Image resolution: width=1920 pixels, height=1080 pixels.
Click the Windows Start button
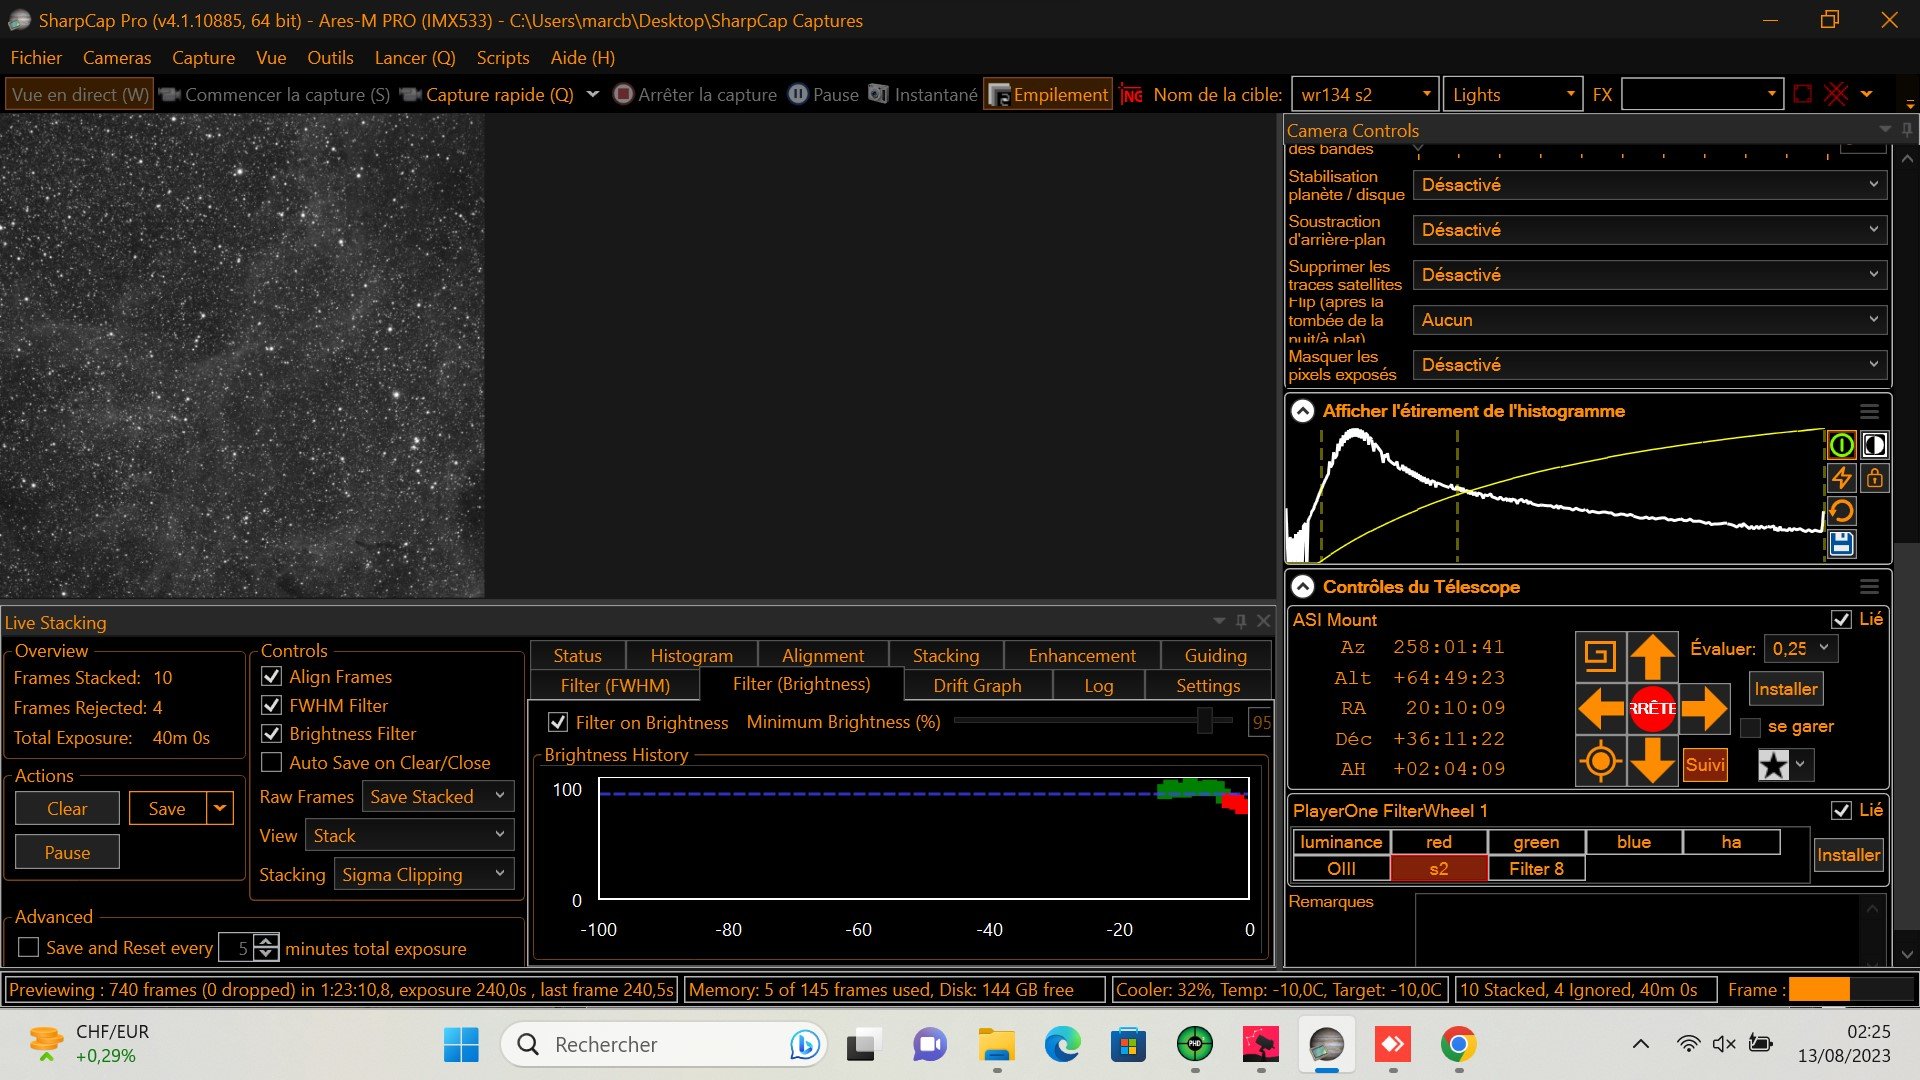(x=461, y=1045)
